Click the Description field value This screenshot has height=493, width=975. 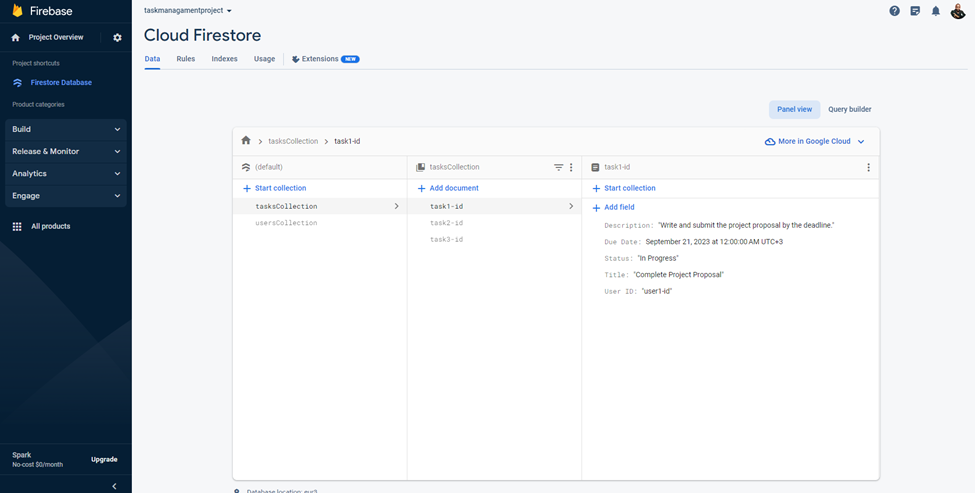click(x=746, y=226)
